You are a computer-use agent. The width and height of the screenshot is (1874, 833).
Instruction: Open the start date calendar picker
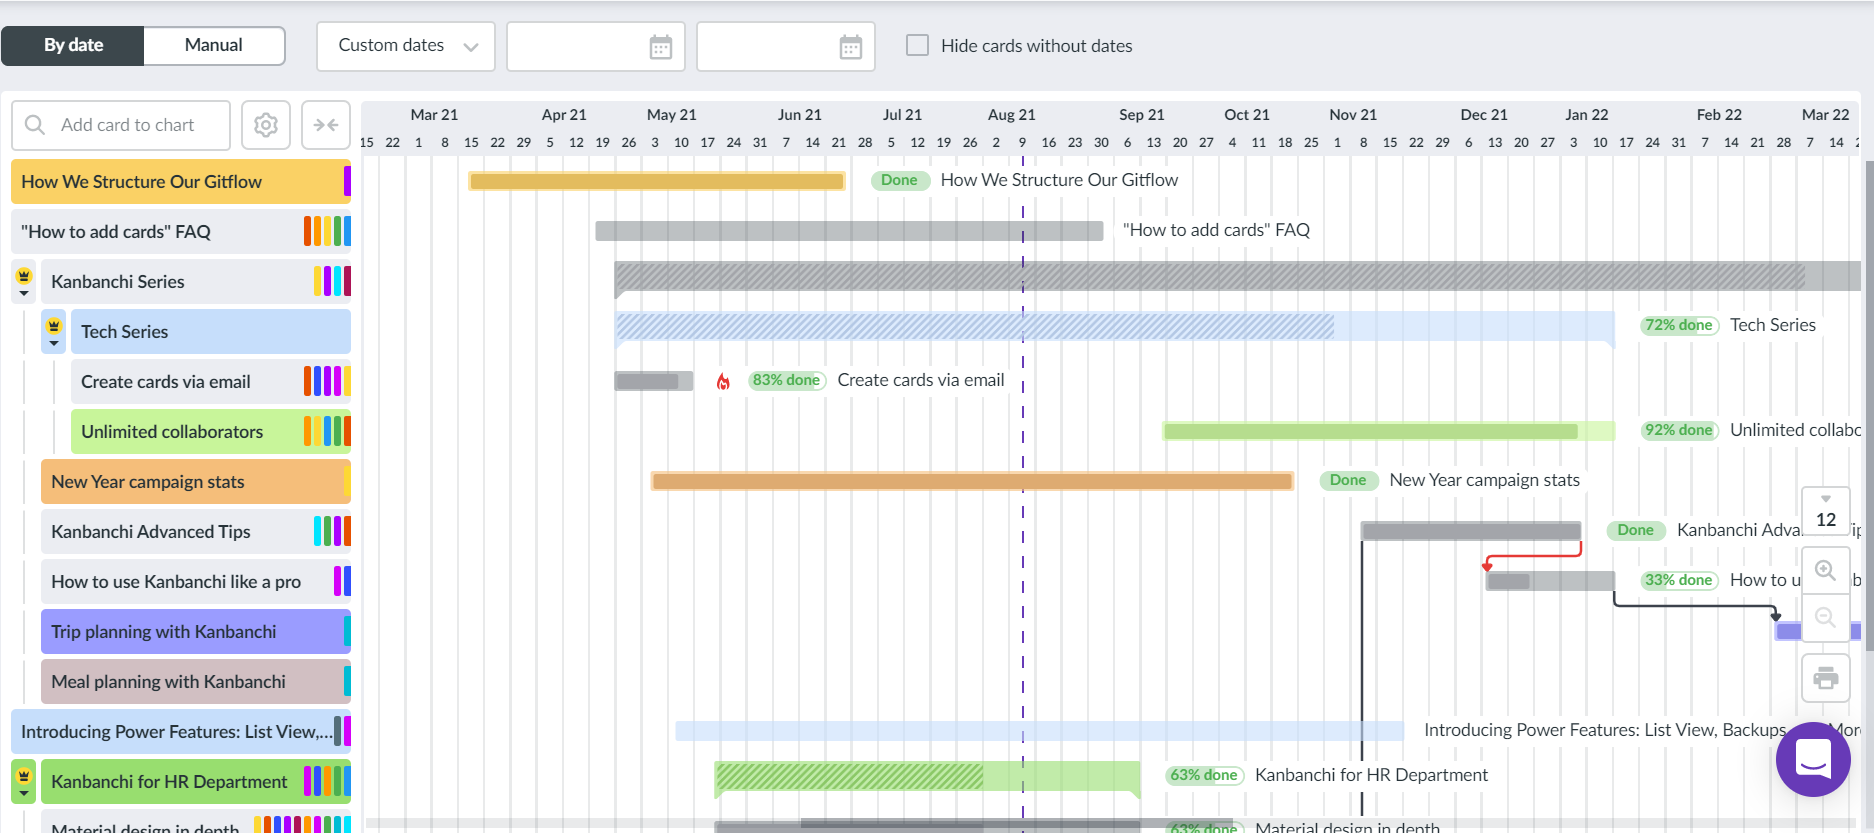click(660, 47)
